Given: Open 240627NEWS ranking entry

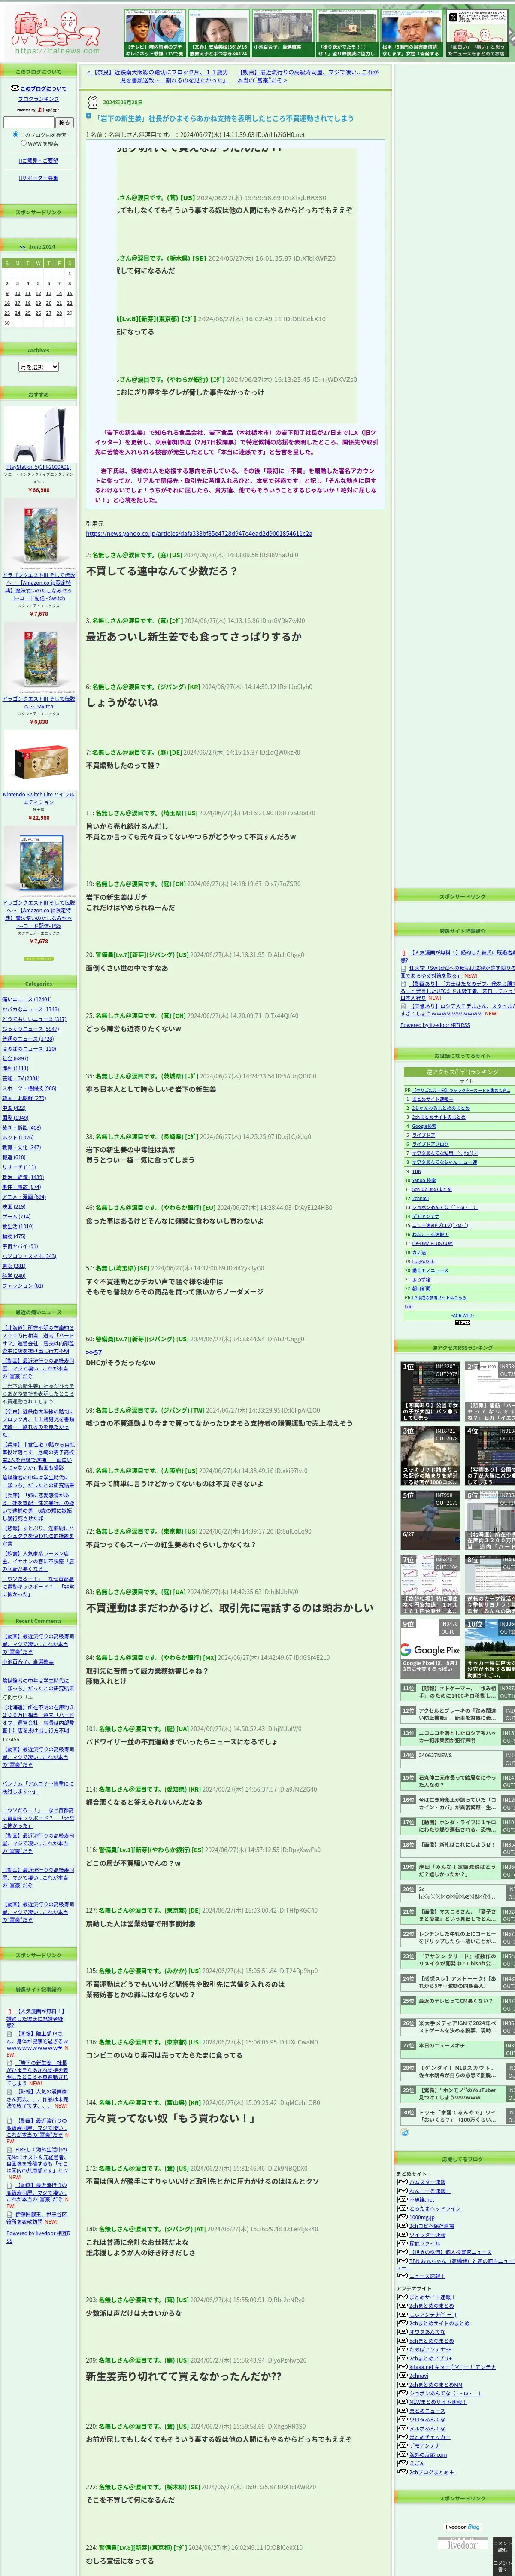Looking at the screenshot, I should pyautogui.click(x=435, y=1755).
